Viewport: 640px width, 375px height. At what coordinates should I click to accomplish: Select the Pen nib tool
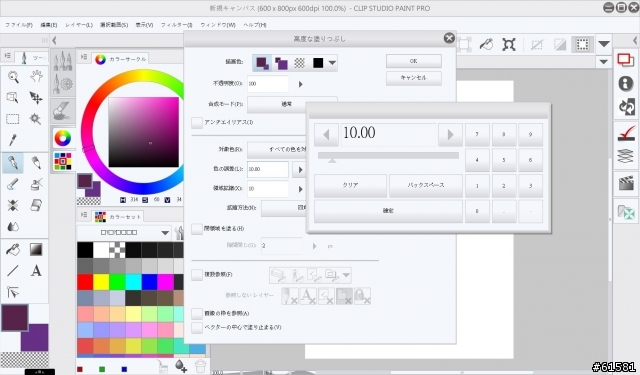click(13, 163)
